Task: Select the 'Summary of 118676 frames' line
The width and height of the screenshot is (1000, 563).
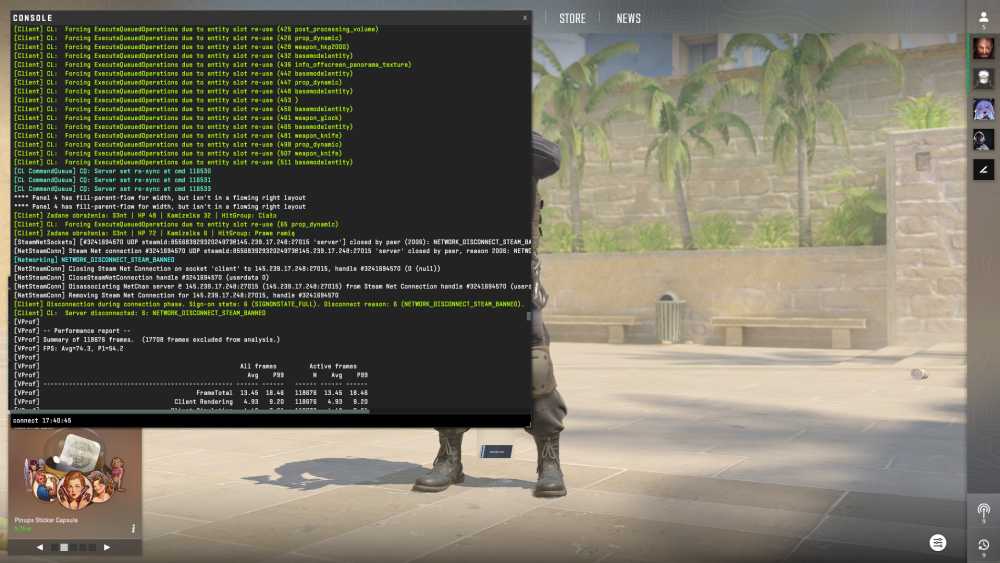Action: tap(147, 340)
